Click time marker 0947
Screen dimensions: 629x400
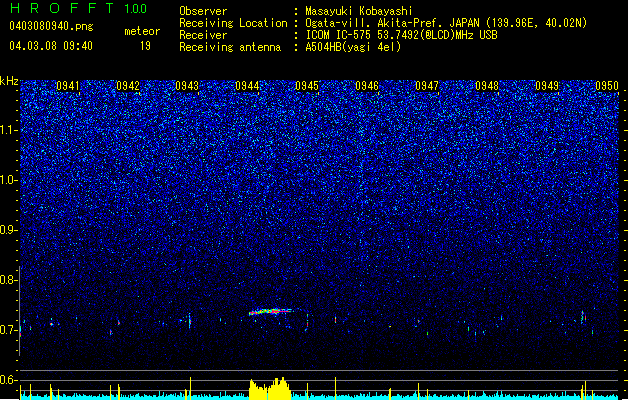click(x=427, y=86)
